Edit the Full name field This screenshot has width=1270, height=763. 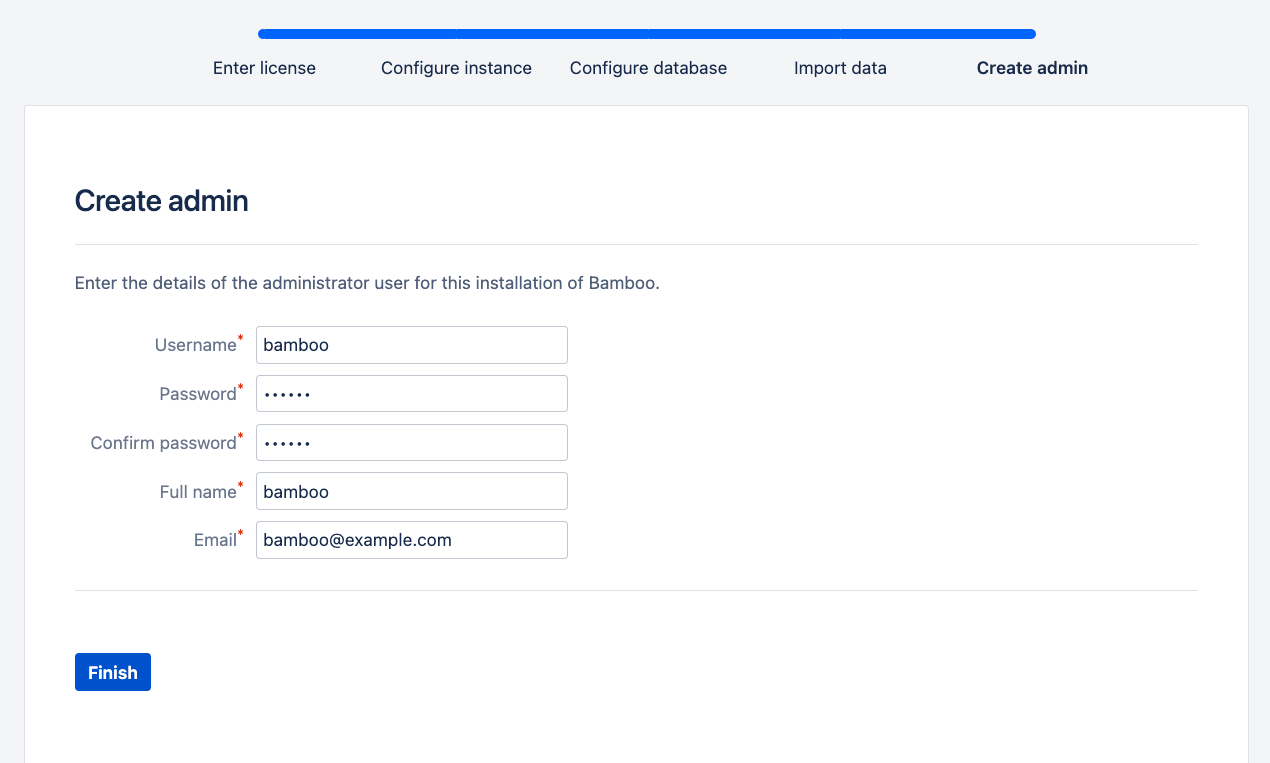412,491
